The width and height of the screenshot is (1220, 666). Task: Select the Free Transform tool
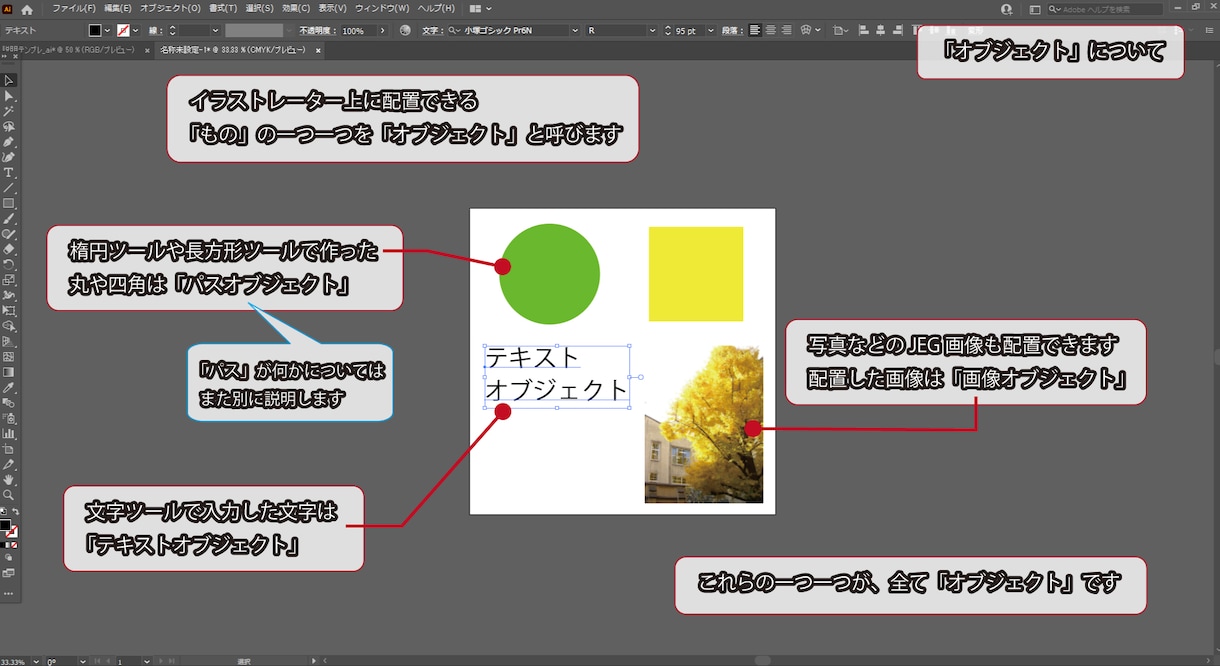[x=9, y=310]
